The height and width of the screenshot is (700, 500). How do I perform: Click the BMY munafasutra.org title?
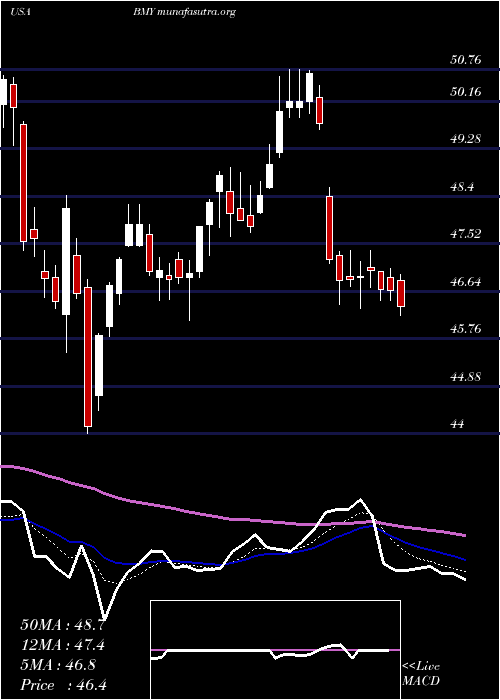click(x=184, y=12)
